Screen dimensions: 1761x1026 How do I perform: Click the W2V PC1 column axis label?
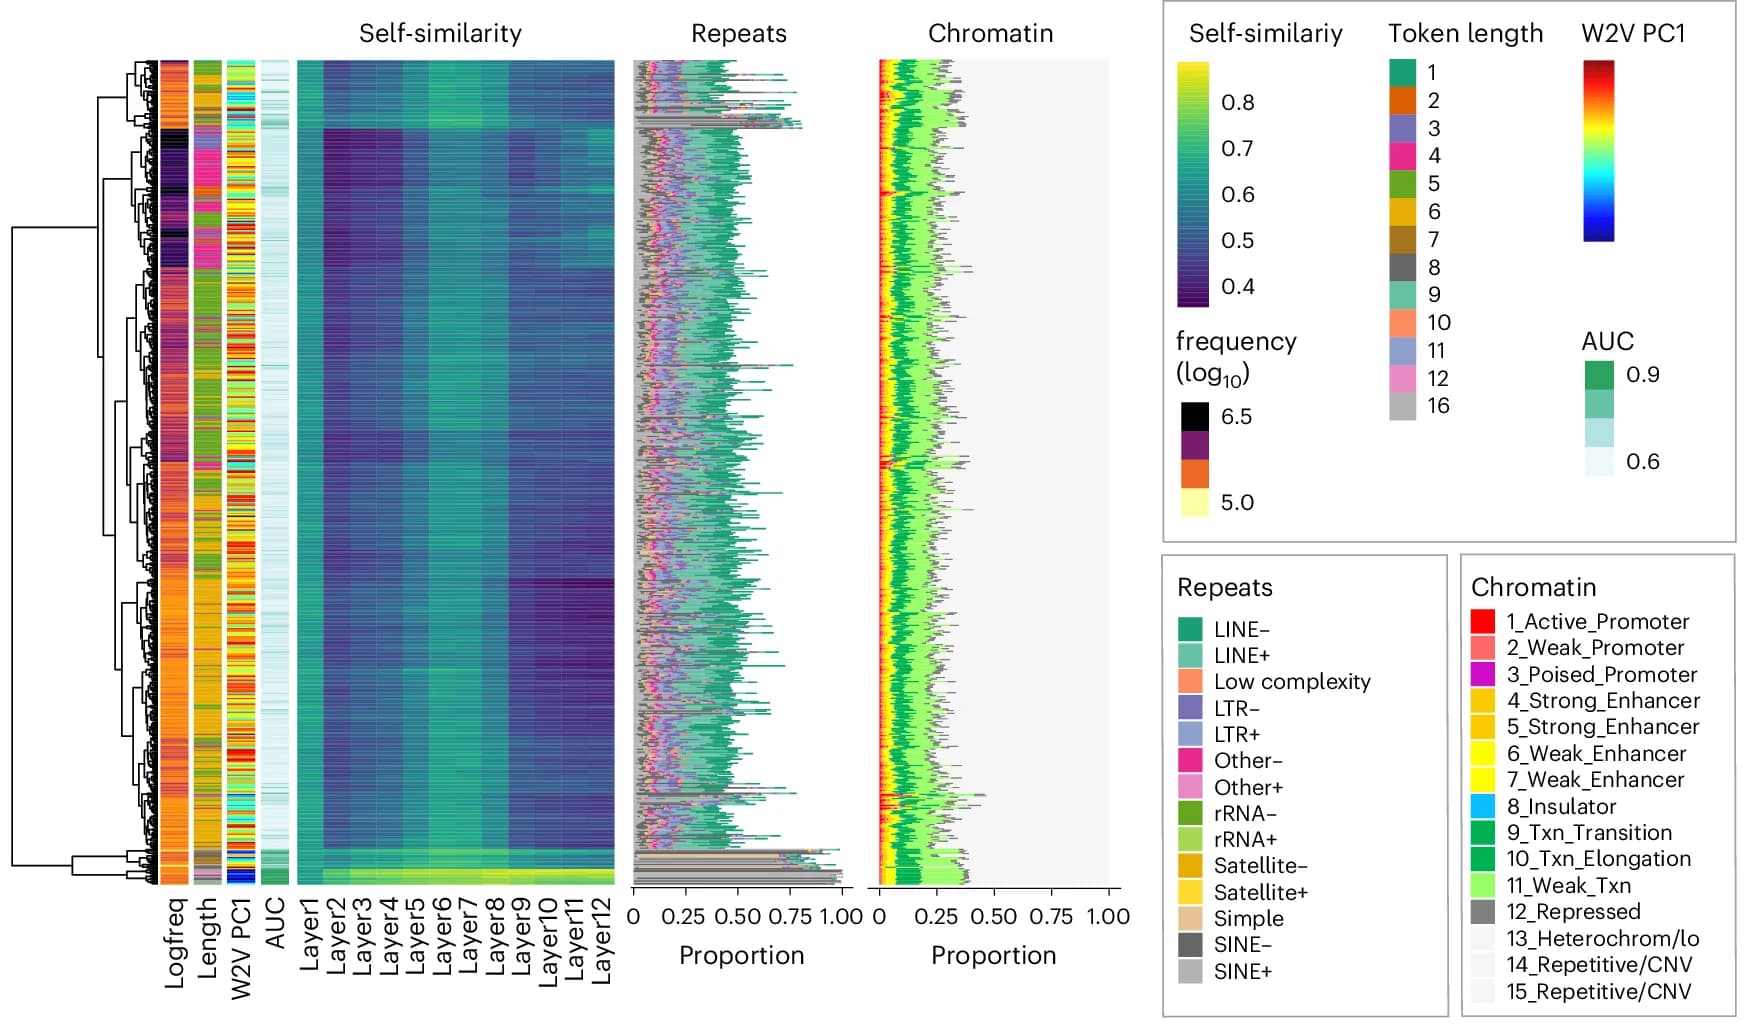tap(241, 948)
